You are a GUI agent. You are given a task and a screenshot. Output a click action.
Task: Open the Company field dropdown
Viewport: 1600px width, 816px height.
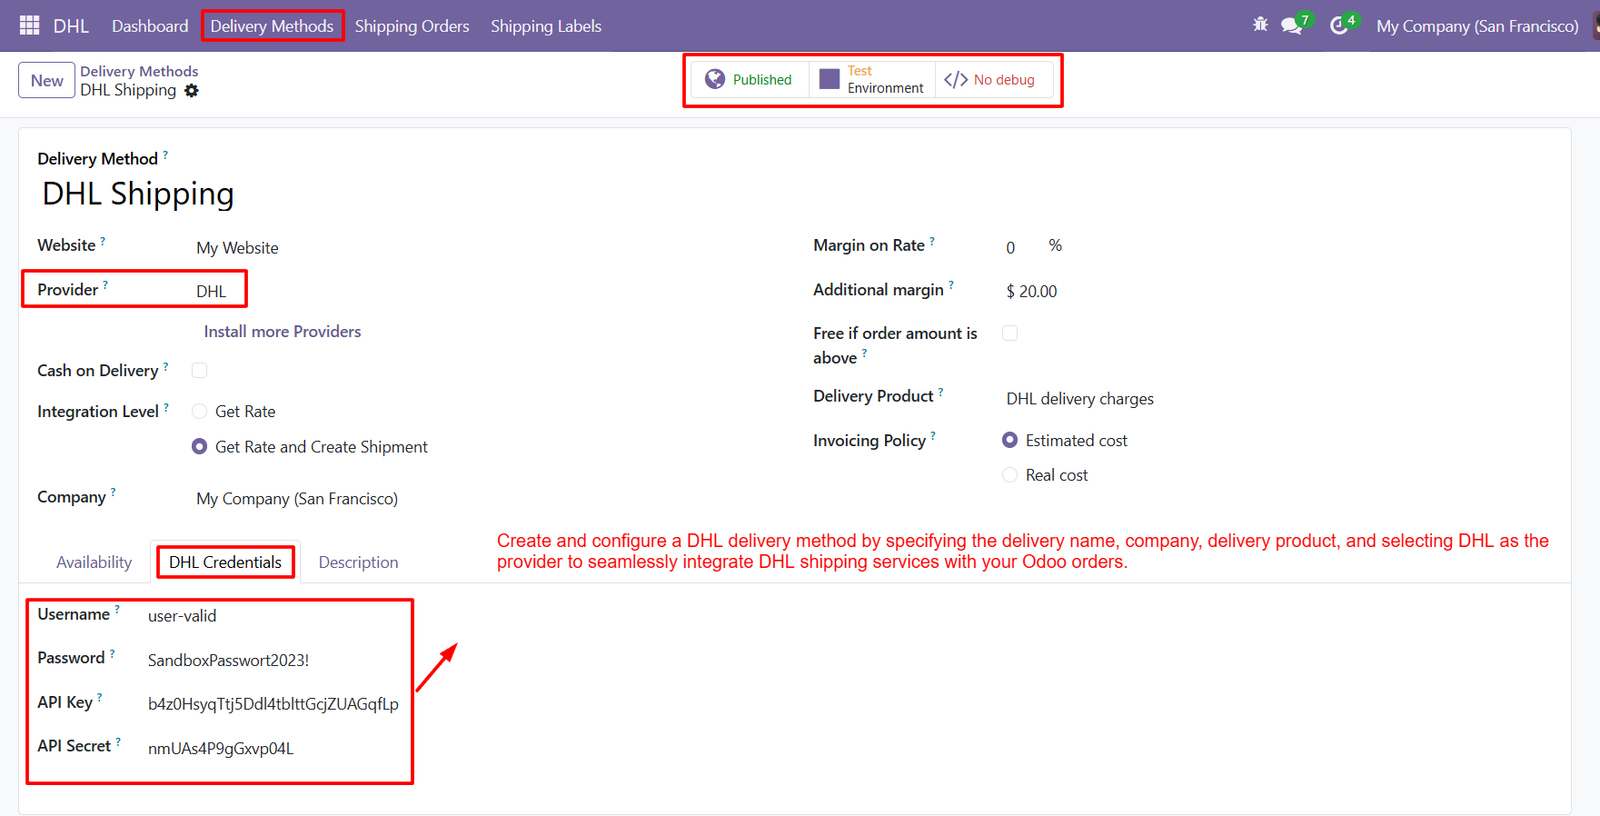(297, 499)
